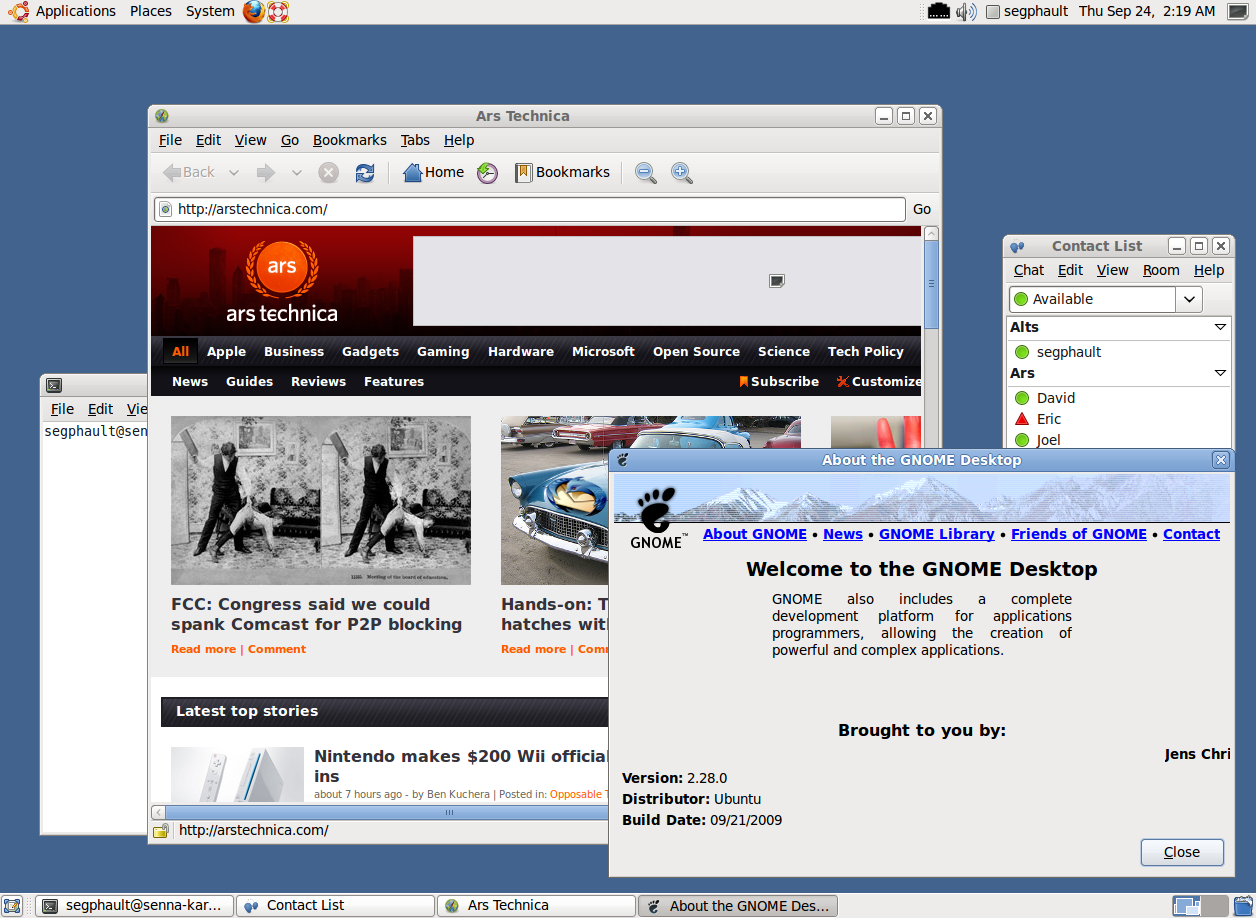Click the clock Thu Sep 24 in panel

[x=1147, y=12]
